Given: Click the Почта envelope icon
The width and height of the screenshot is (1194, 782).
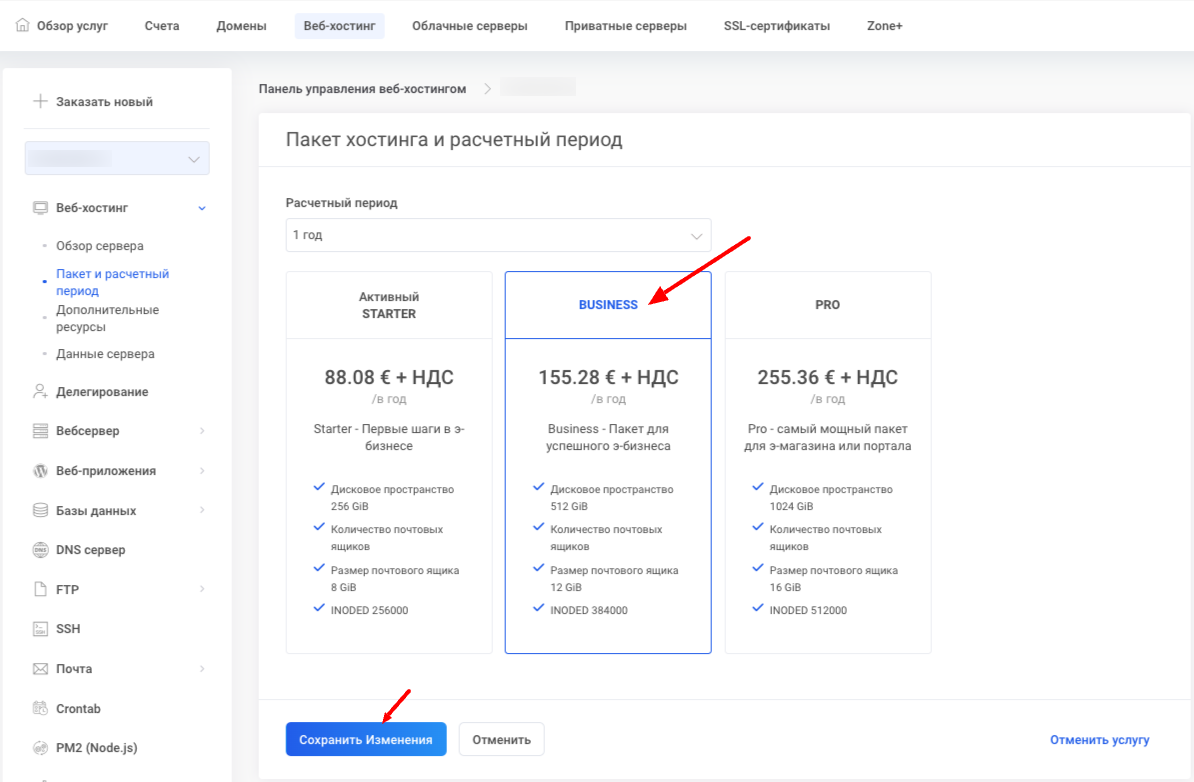Looking at the screenshot, I should click(41, 669).
